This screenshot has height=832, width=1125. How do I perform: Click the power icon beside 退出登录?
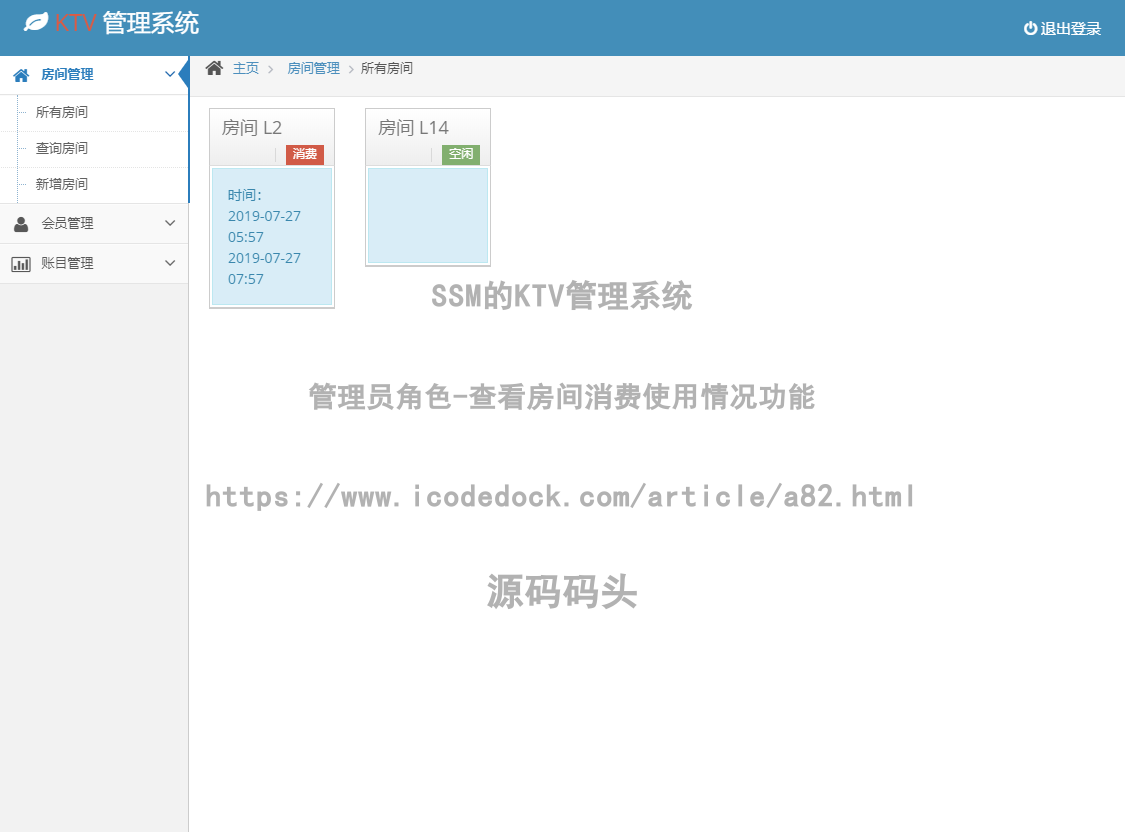coord(1030,28)
